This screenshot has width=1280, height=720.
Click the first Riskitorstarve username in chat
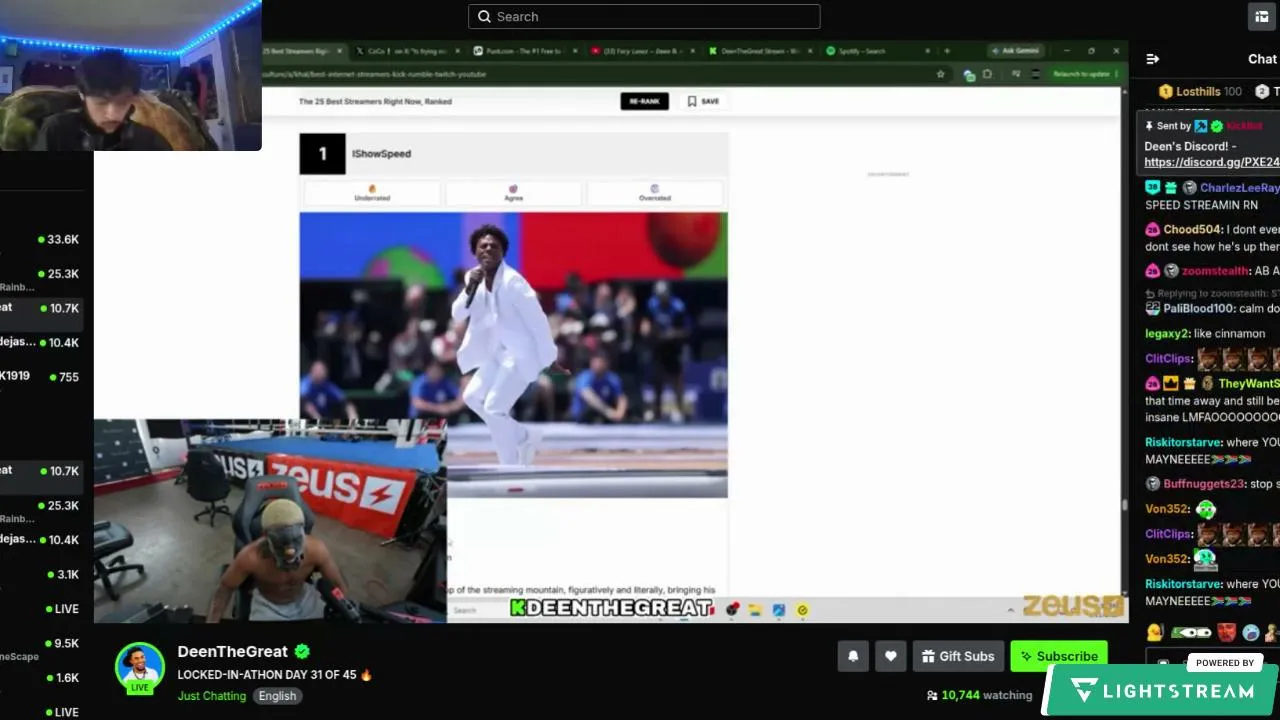1183,443
